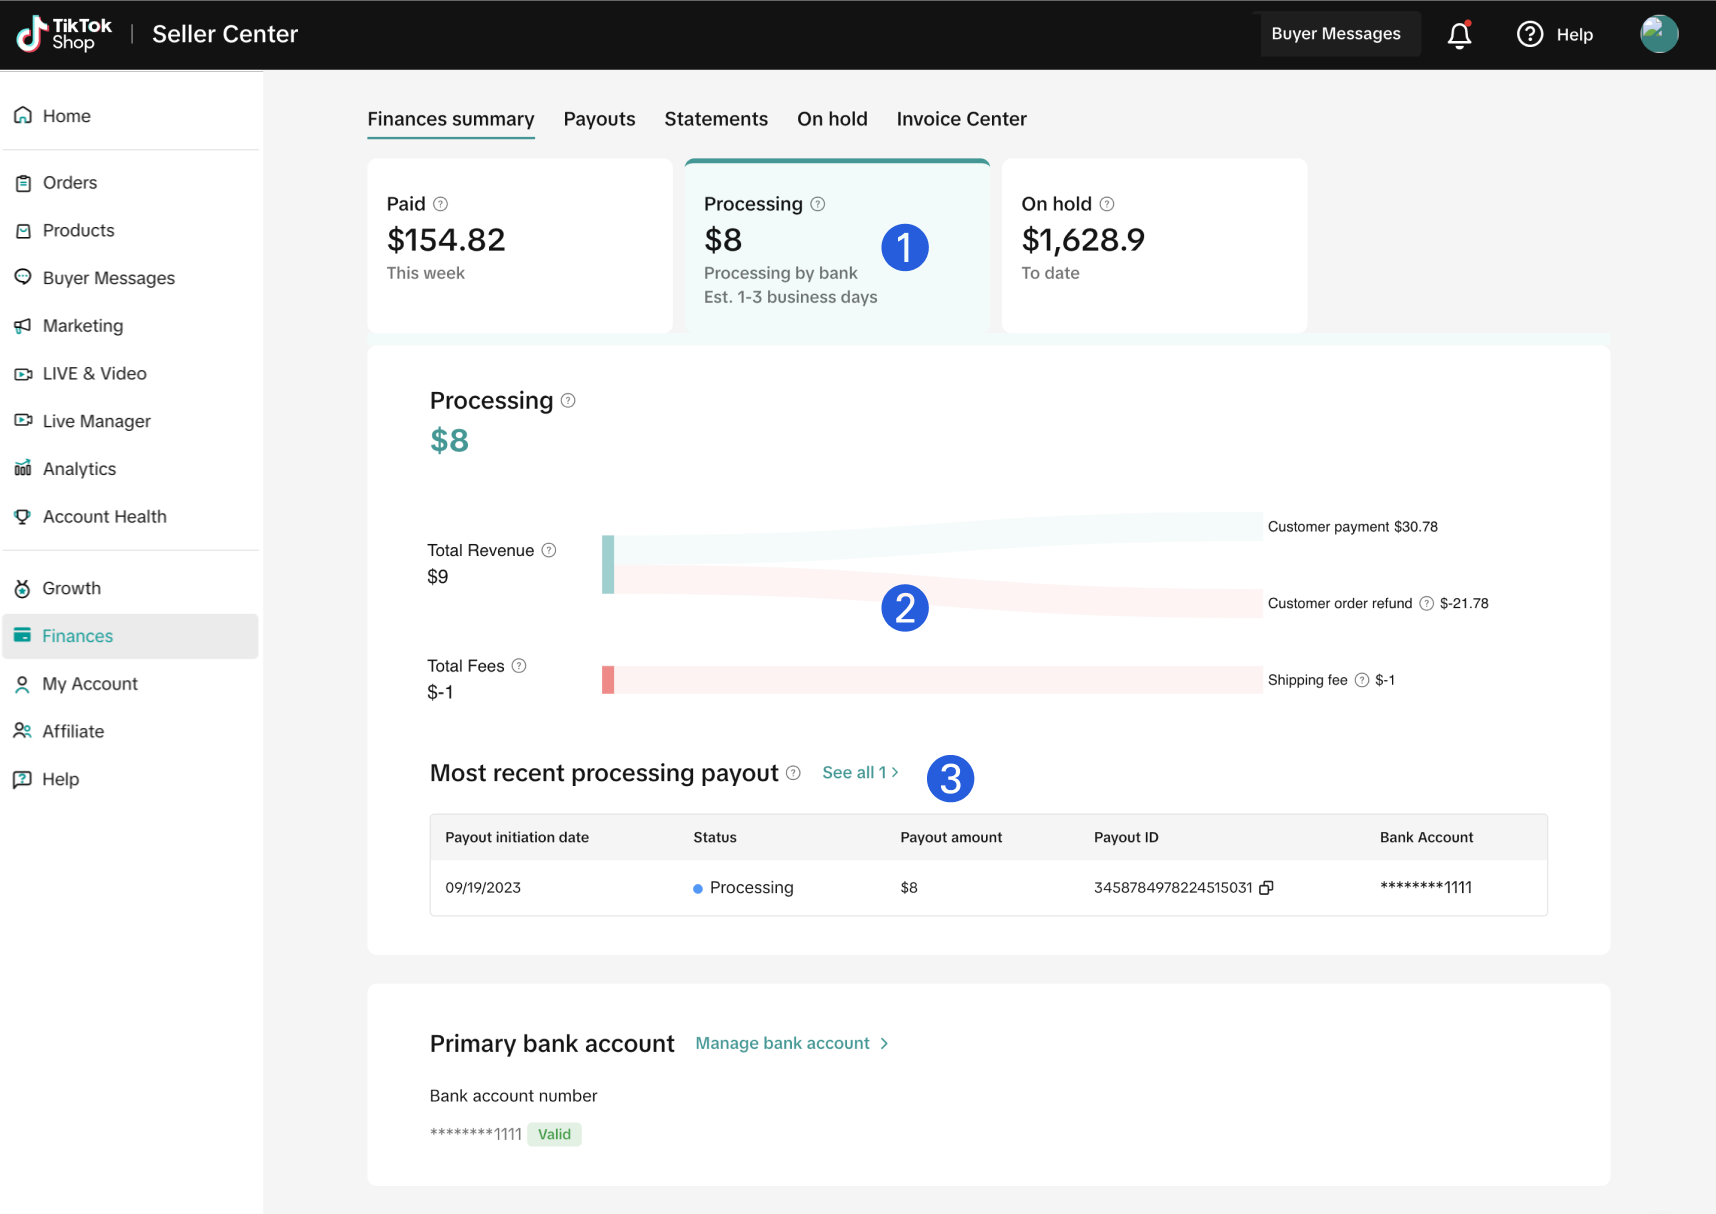Click the TikTok Shop logo

tap(65, 34)
